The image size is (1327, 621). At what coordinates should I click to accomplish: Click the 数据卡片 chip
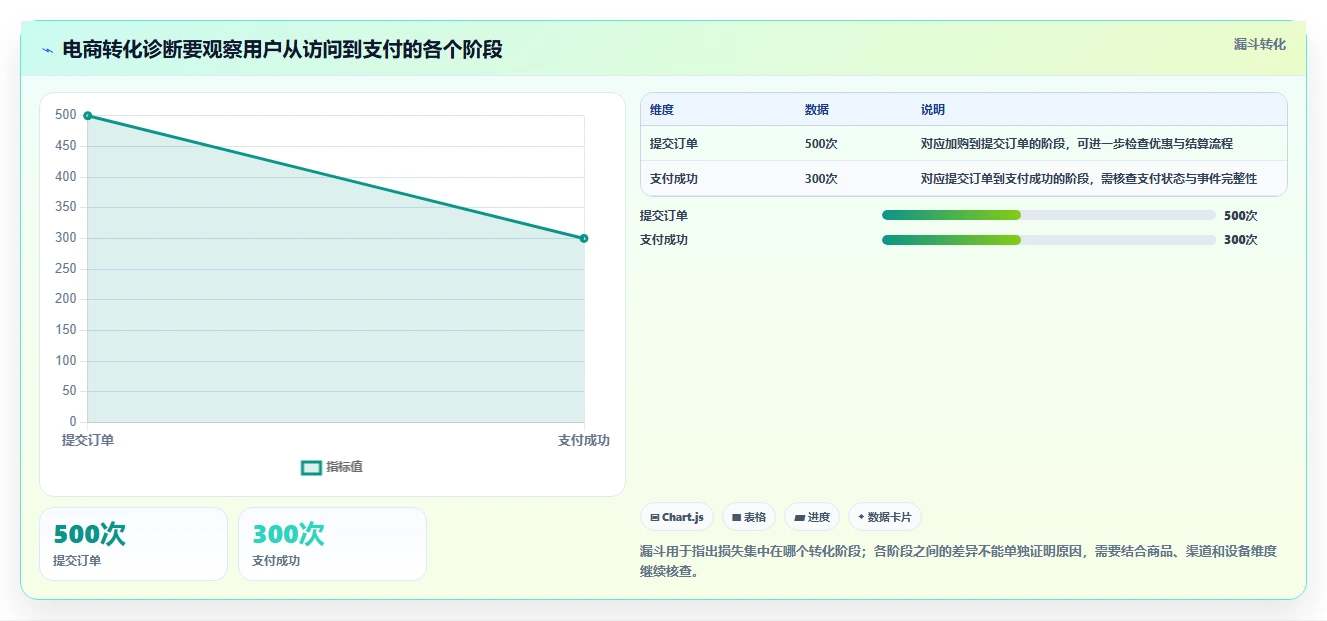(x=885, y=517)
